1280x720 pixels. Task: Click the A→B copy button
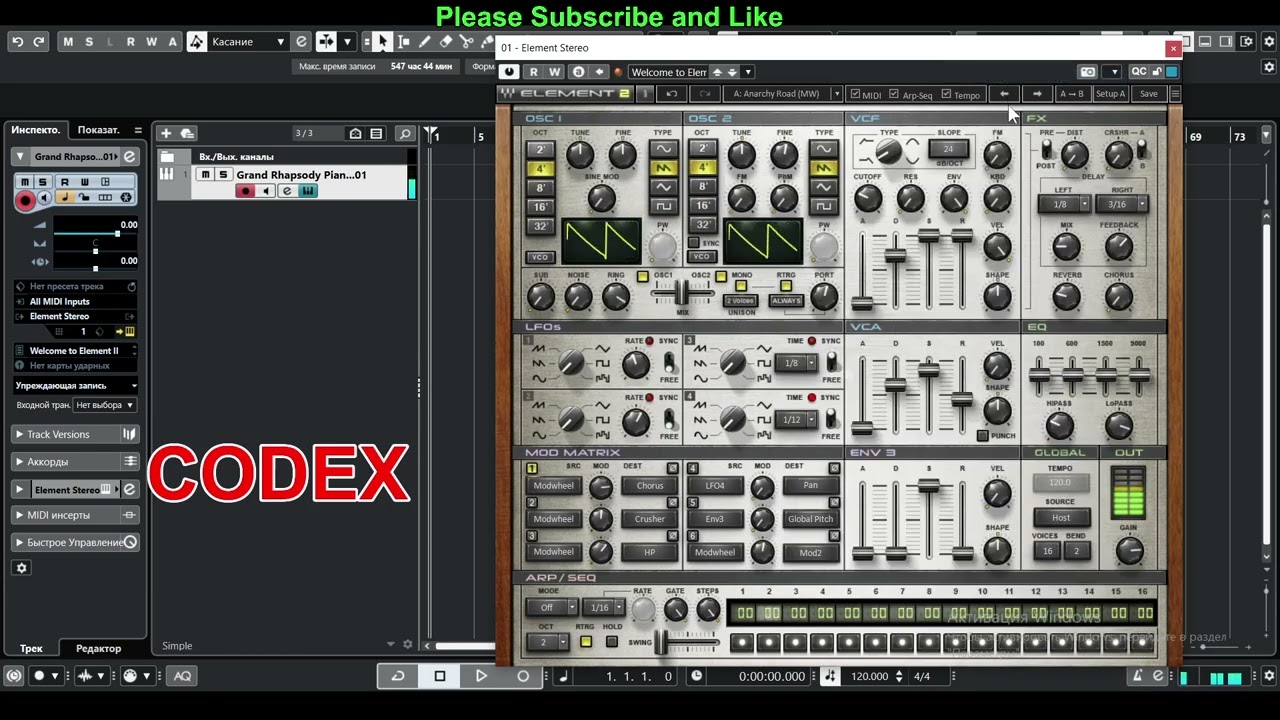[1071, 94]
